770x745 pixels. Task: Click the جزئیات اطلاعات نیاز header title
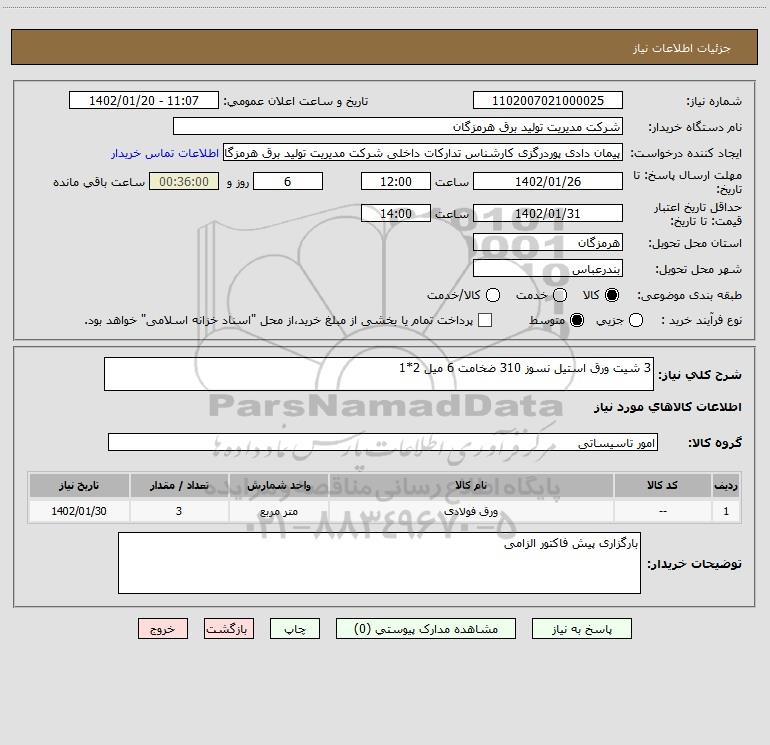pyautogui.click(x=682, y=48)
